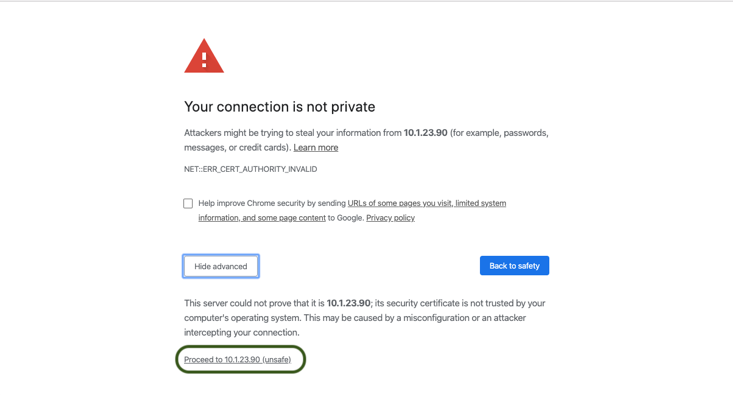The width and height of the screenshot is (733, 395).
Task: Click 'information, and some page content' link text
Action: (262, 218)
